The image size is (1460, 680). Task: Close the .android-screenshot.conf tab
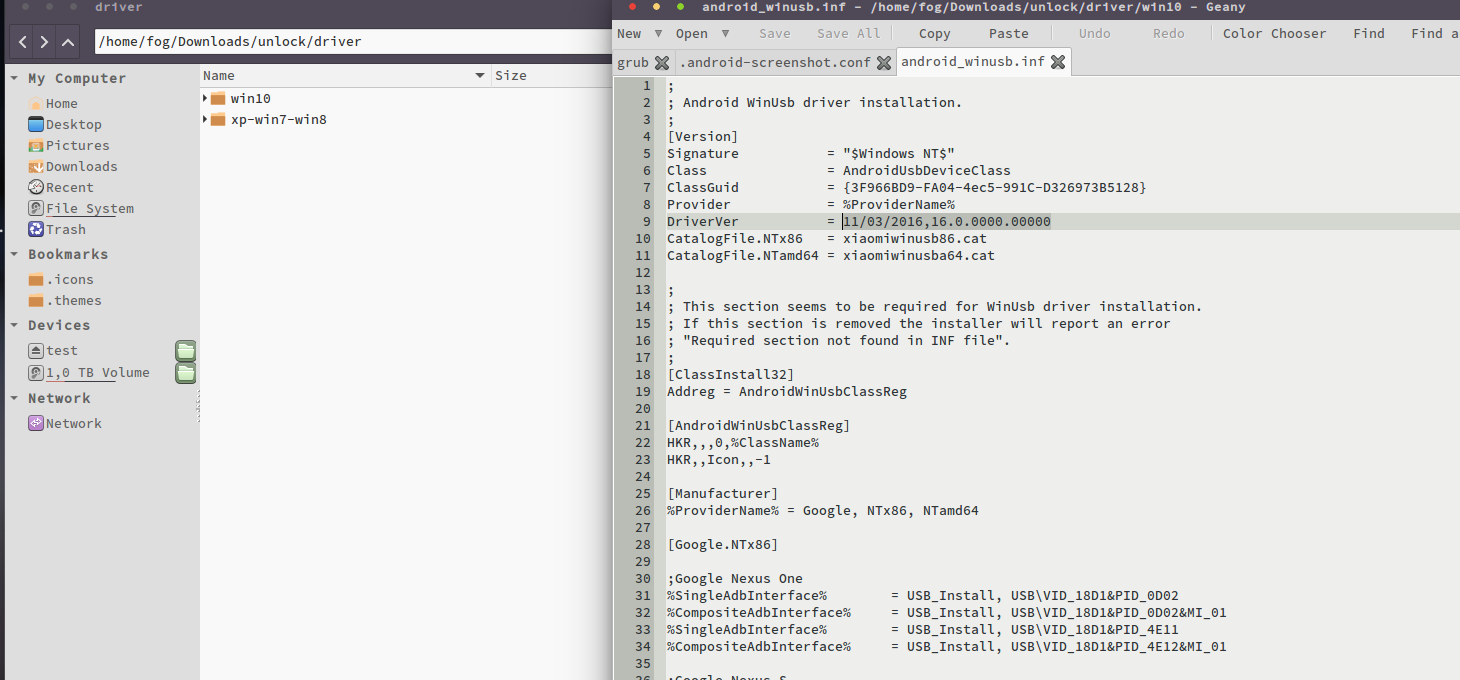click(x=883, y=63)
